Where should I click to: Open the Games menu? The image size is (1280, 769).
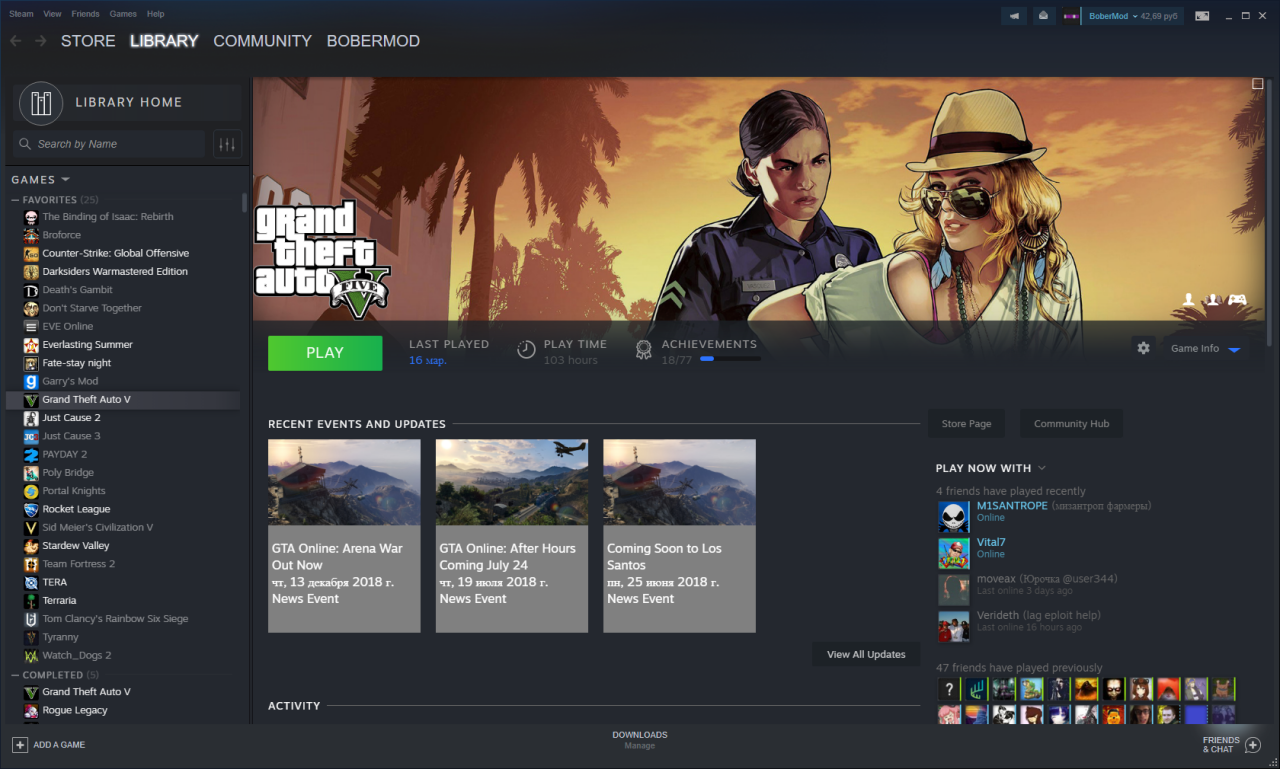click(x=123, y=14)
